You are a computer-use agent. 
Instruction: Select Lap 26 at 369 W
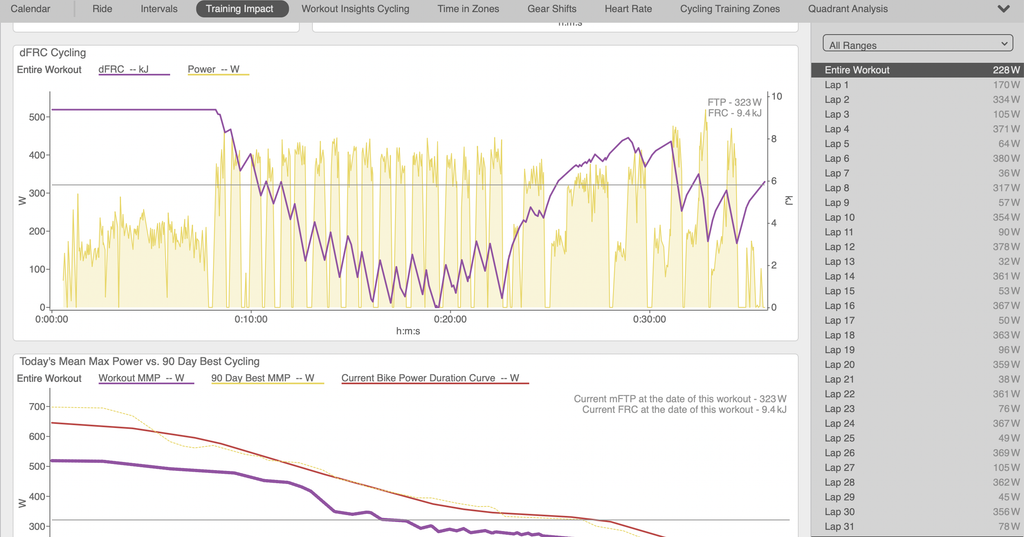coord(918,453)
